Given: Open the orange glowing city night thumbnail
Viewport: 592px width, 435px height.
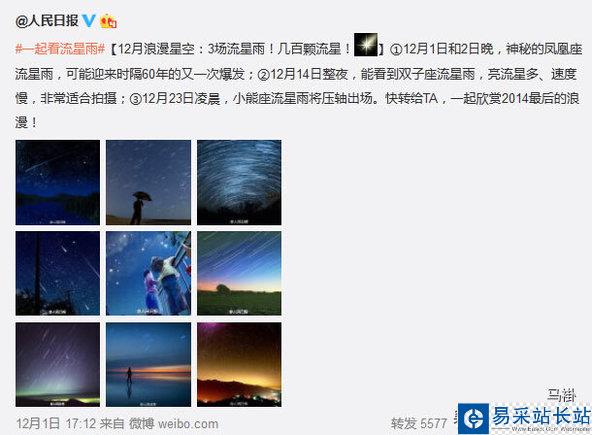Looking at the screenshot, I should [239, 364].
